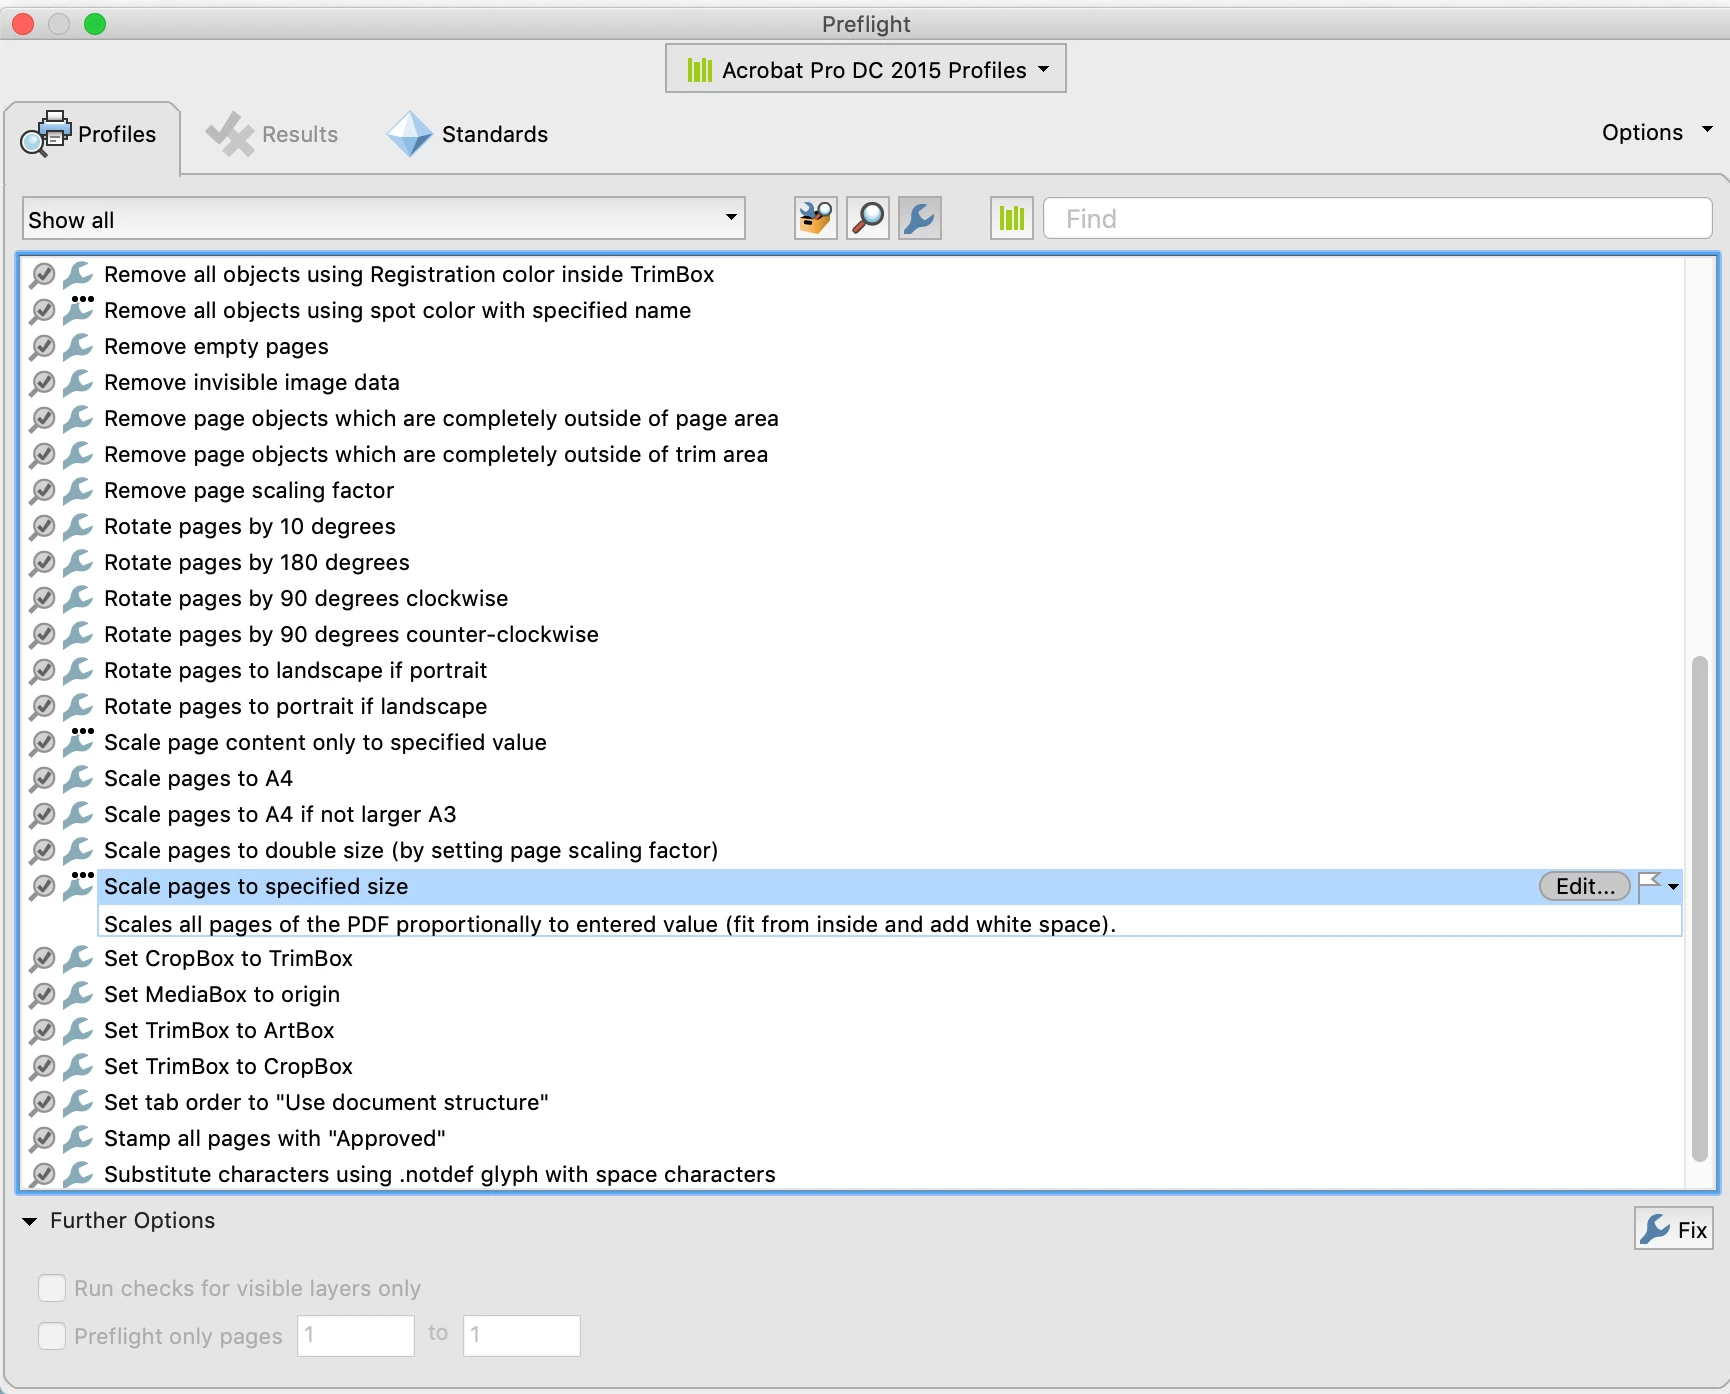Viewport: 1730px width, 1394px height.
Task: Click the Fix button
Action: [1674, 1229]
